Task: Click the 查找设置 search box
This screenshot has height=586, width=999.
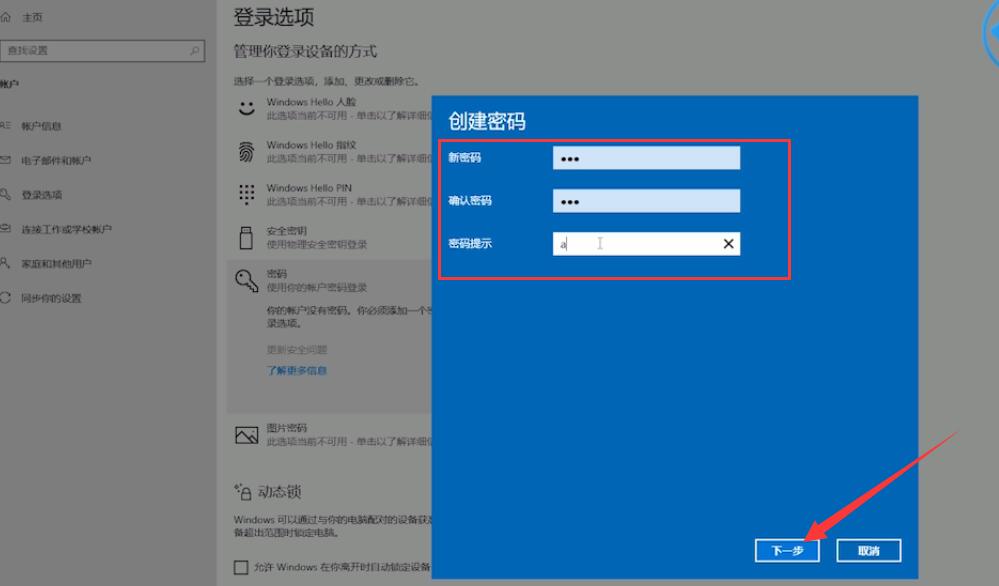Action: coord(102,51)
